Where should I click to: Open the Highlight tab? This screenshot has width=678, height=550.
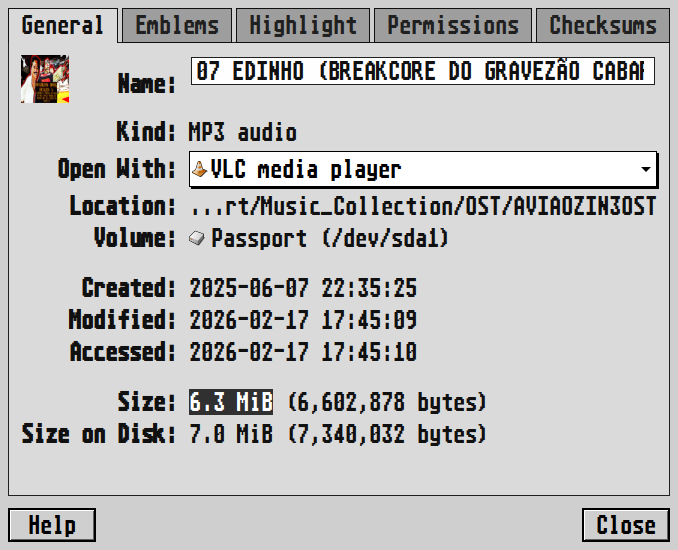(302, 25)
